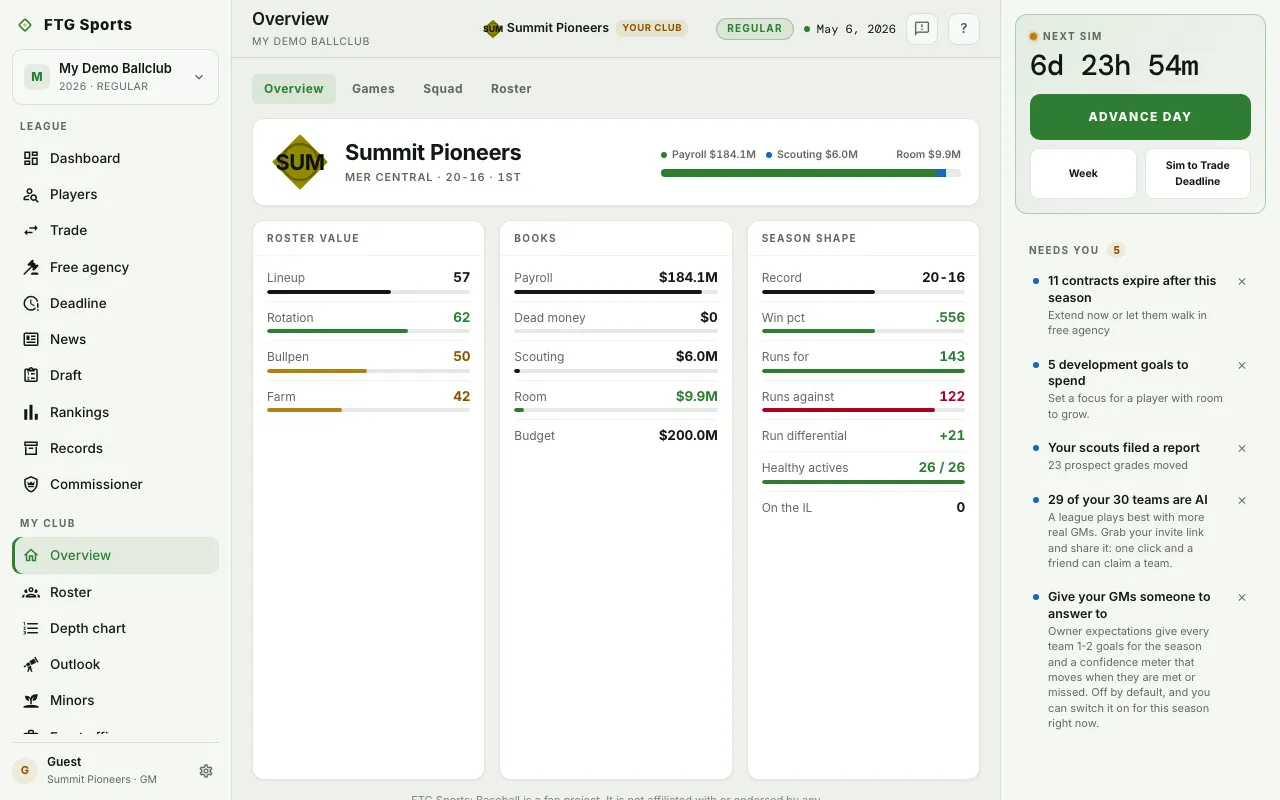Switch to the Roster tab

pyautogui.click(x=511, y=89)
